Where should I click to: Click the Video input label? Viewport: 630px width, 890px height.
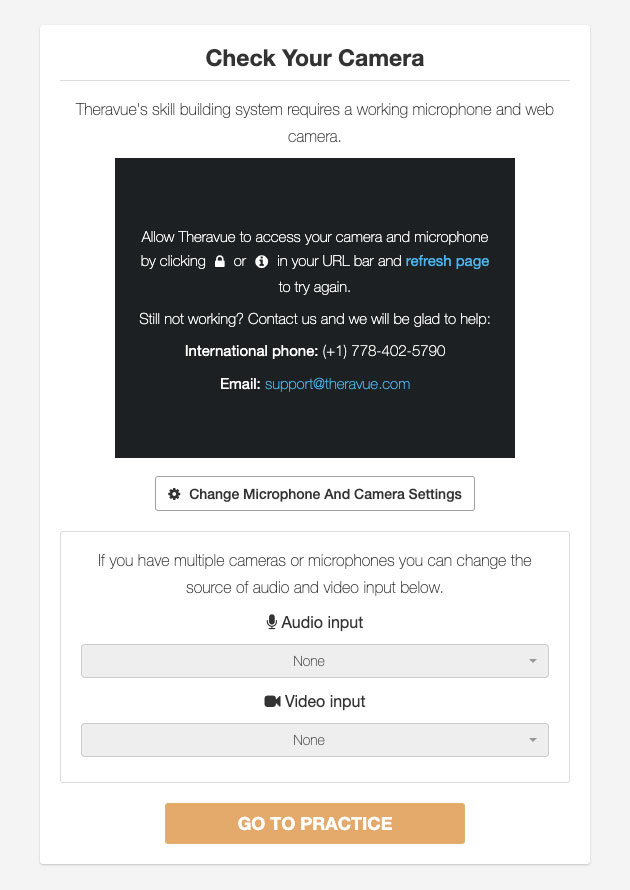(325, 702)
